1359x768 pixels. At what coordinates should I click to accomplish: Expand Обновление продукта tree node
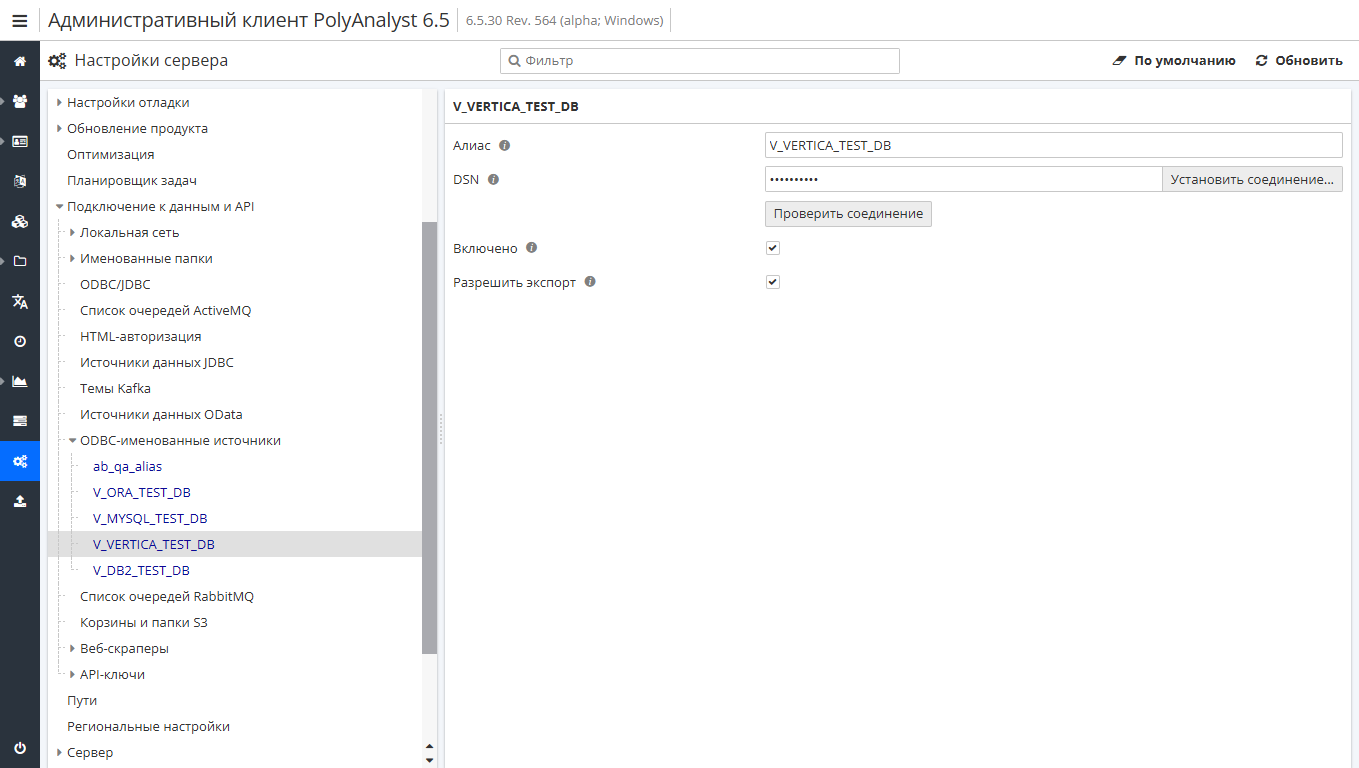pyautogui.click(x=59, y=128)
